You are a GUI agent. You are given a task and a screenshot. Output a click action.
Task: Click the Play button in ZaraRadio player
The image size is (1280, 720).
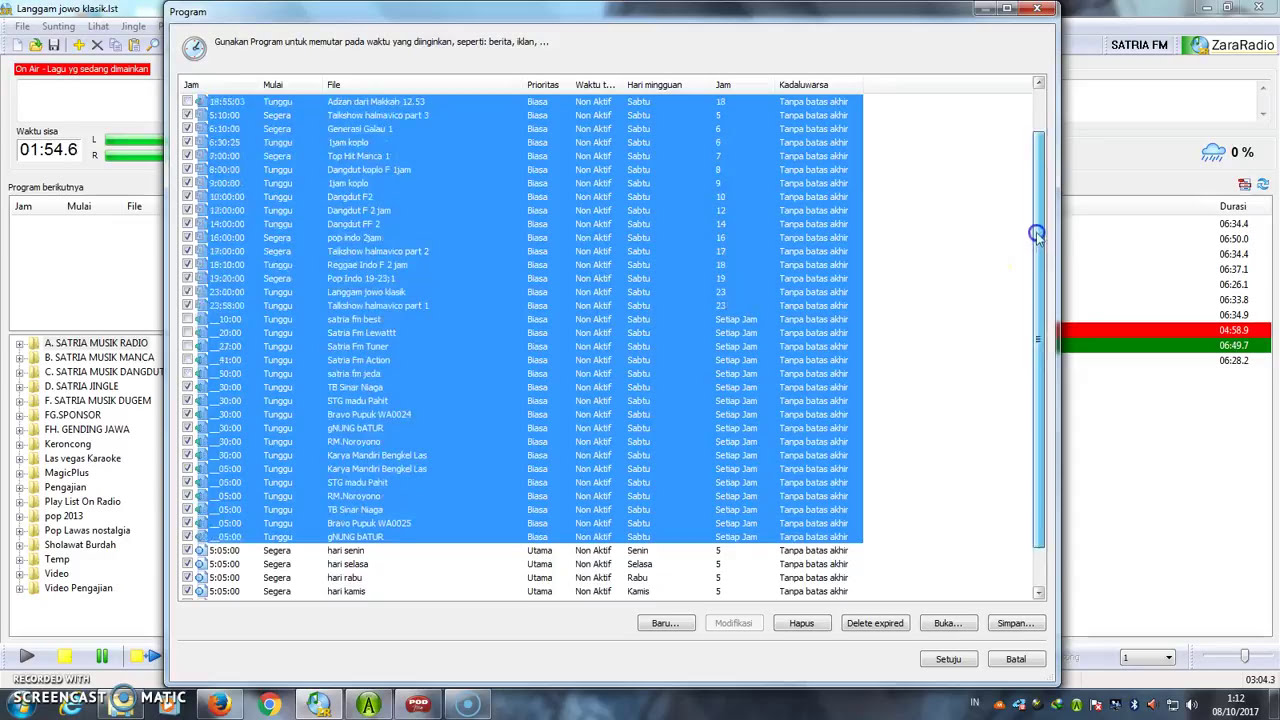(x=27, y=656)
